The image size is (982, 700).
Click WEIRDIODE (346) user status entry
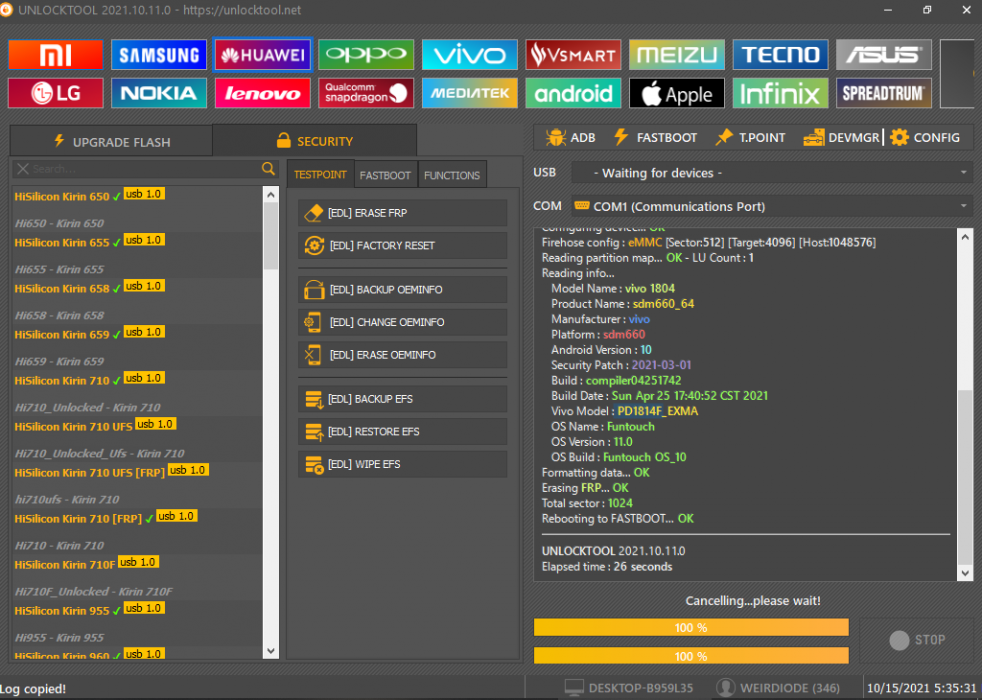(779, 688)
